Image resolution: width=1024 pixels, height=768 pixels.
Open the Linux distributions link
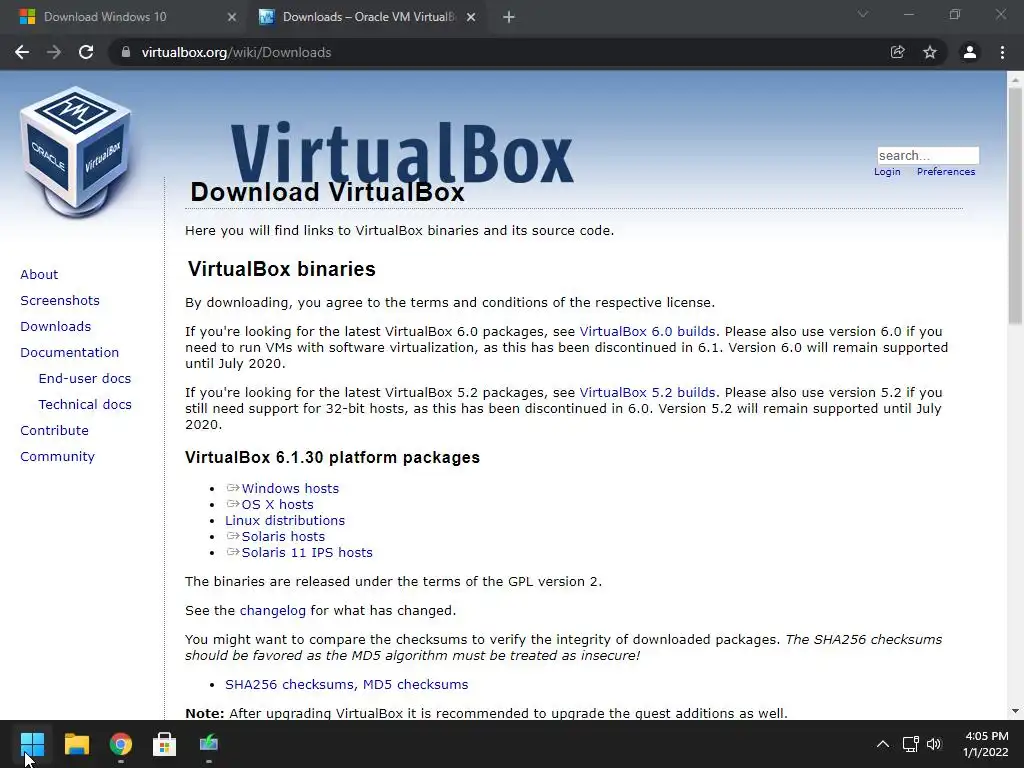[x=285, y=520]
